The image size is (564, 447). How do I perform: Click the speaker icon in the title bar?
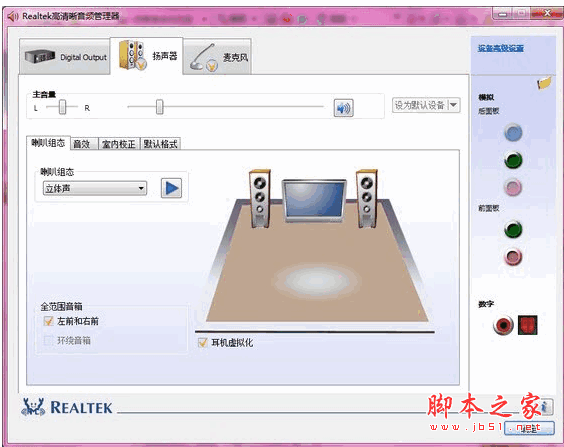pos(13,16)
